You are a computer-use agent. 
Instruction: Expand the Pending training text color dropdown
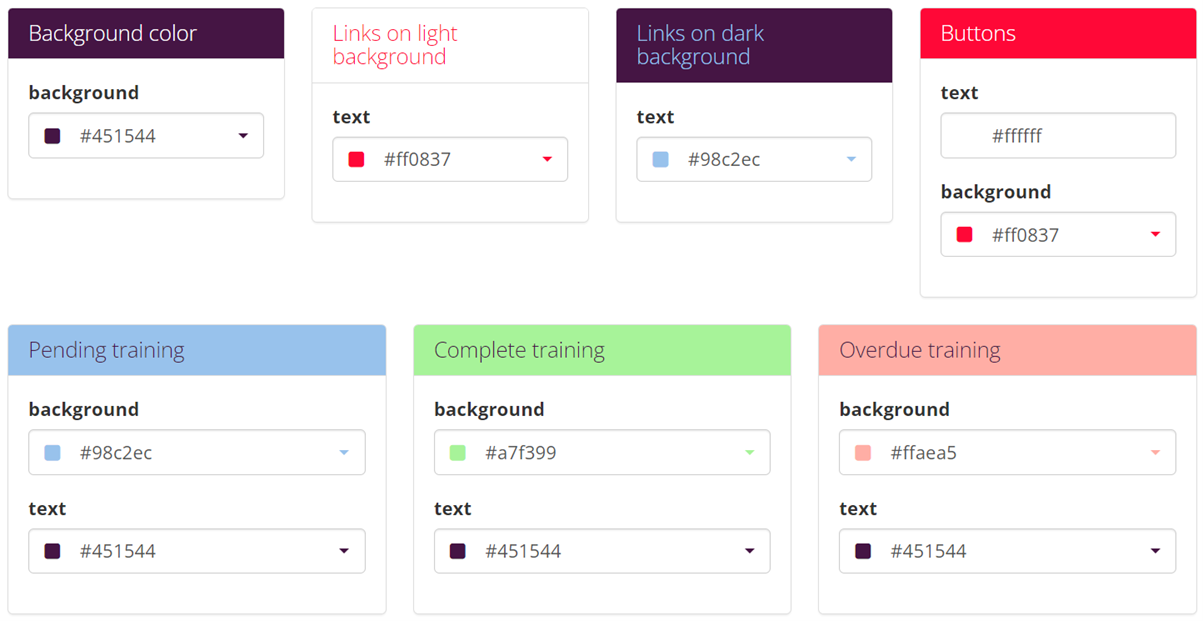(x=344, y=551)
